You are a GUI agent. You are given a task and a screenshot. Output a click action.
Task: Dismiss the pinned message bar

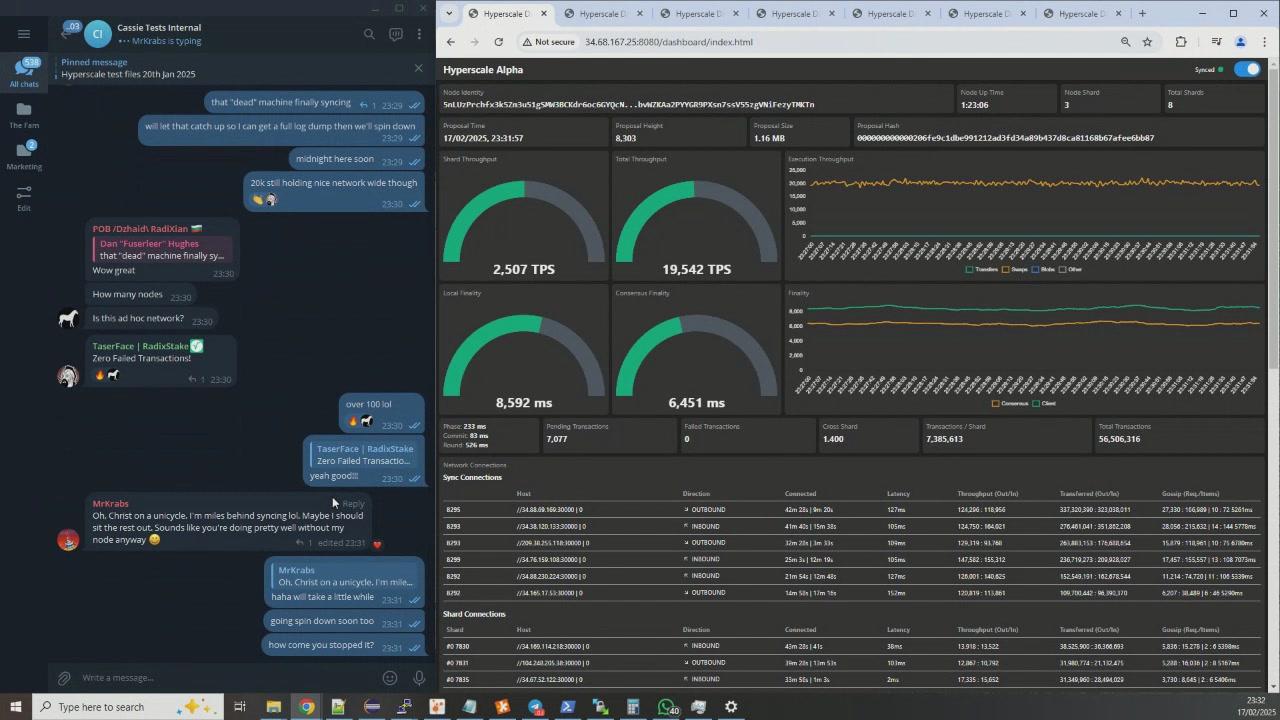[x=418, y=68]
